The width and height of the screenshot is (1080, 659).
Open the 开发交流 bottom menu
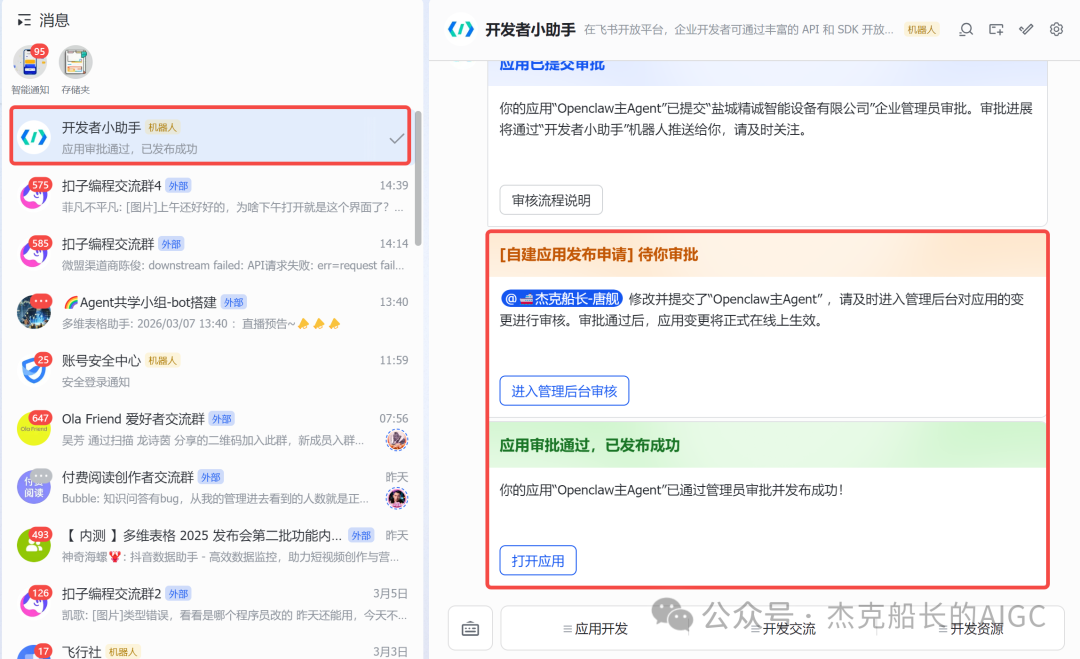tap(783, 629)
